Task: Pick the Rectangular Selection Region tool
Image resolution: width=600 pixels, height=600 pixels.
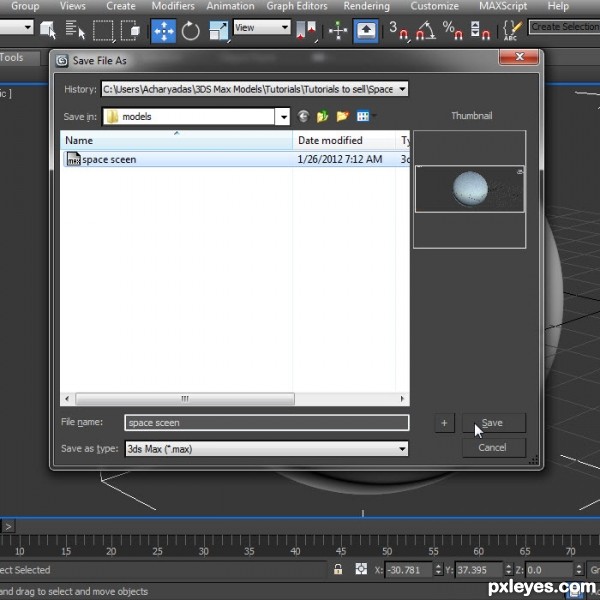Action: 103,31
